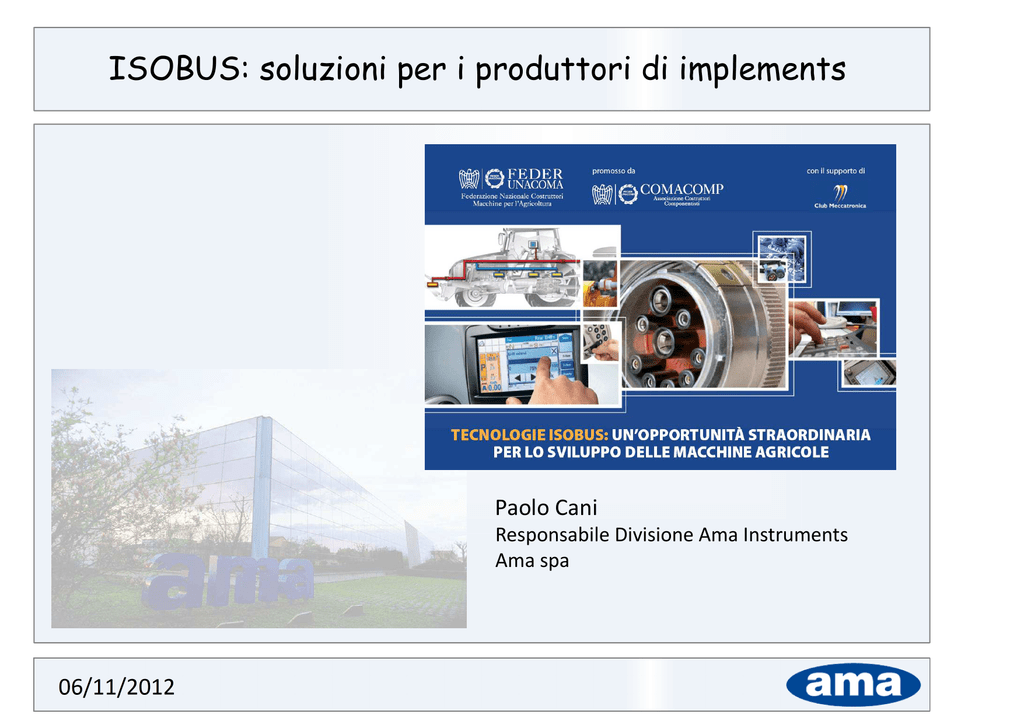This screenshot has height=724, width=1024.
Task: Click the date '06/11/2012' in footer
Action: click(116, 687)
